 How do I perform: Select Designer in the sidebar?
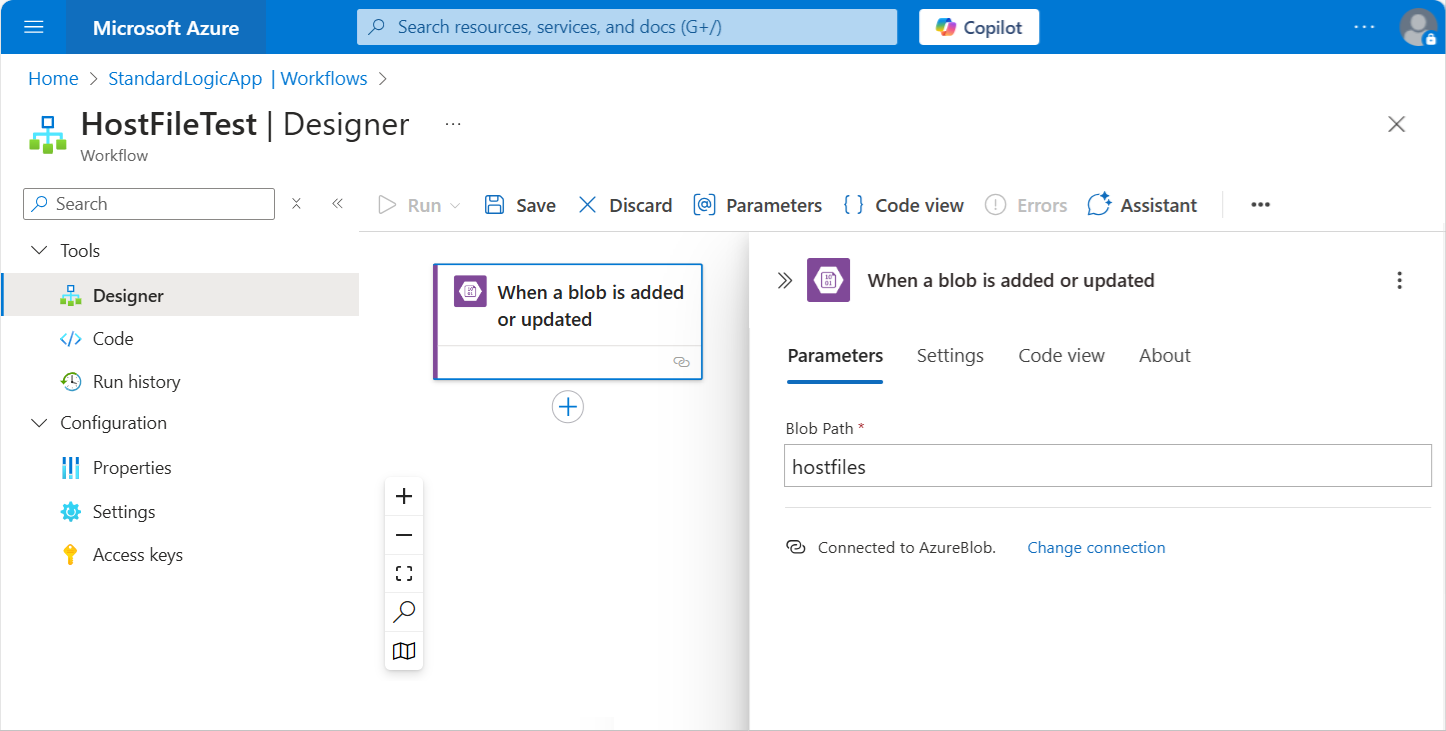point(180,295)
